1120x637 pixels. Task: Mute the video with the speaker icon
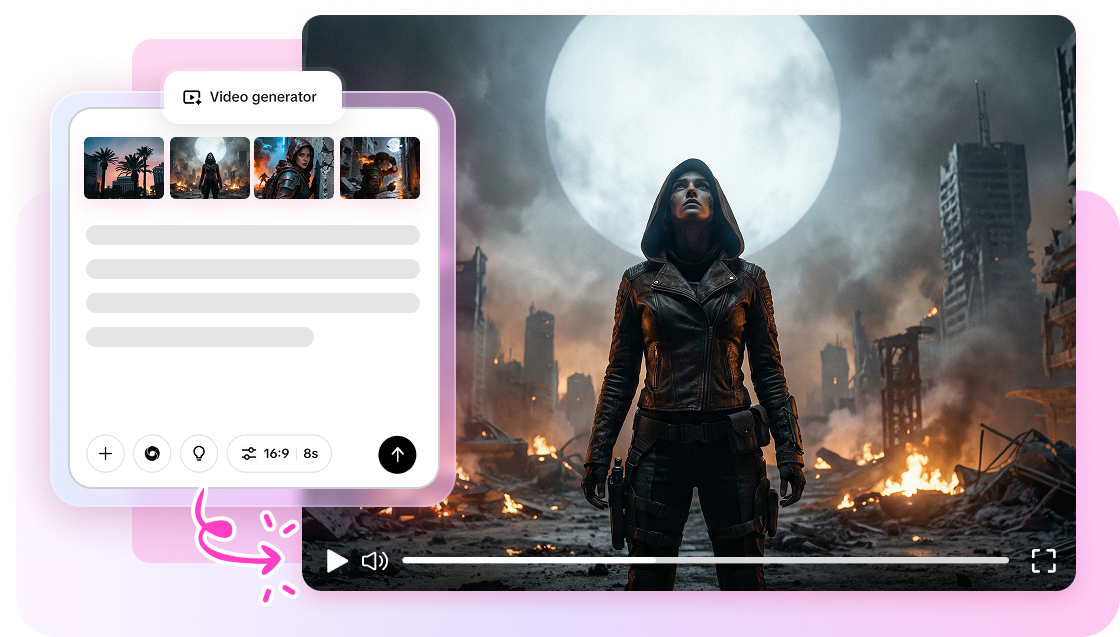[x=375, y=561]
